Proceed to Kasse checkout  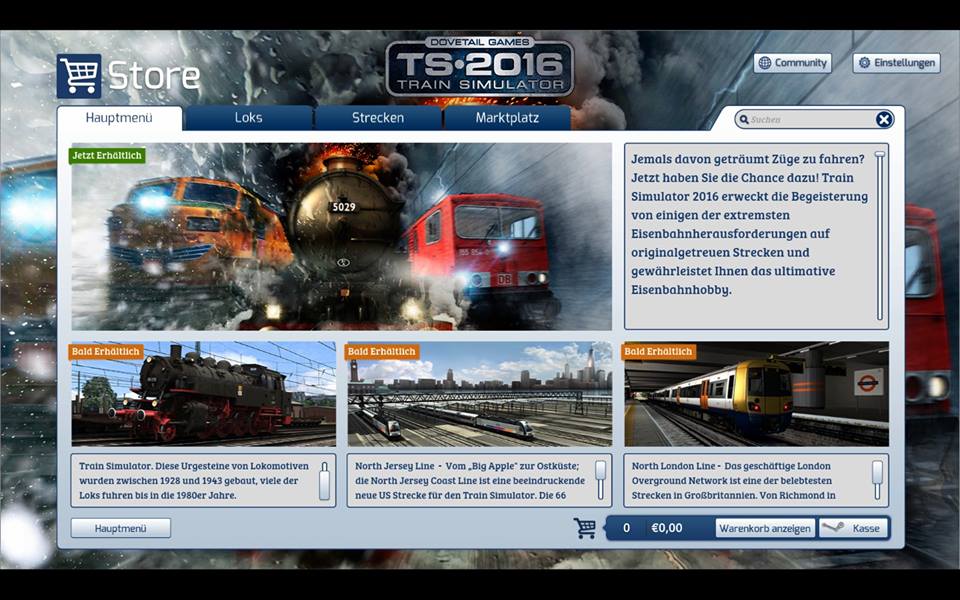853,528
